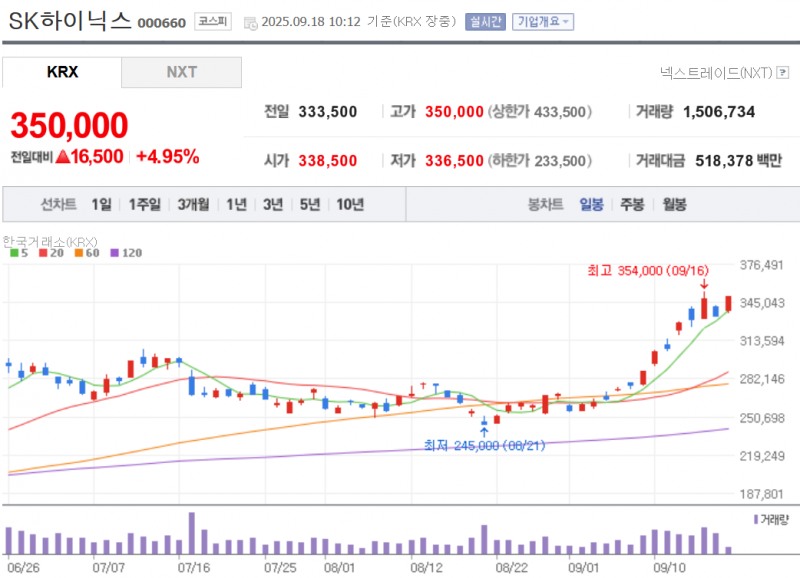Click the 코스피 market badge next to stock name

pos(214,19)
